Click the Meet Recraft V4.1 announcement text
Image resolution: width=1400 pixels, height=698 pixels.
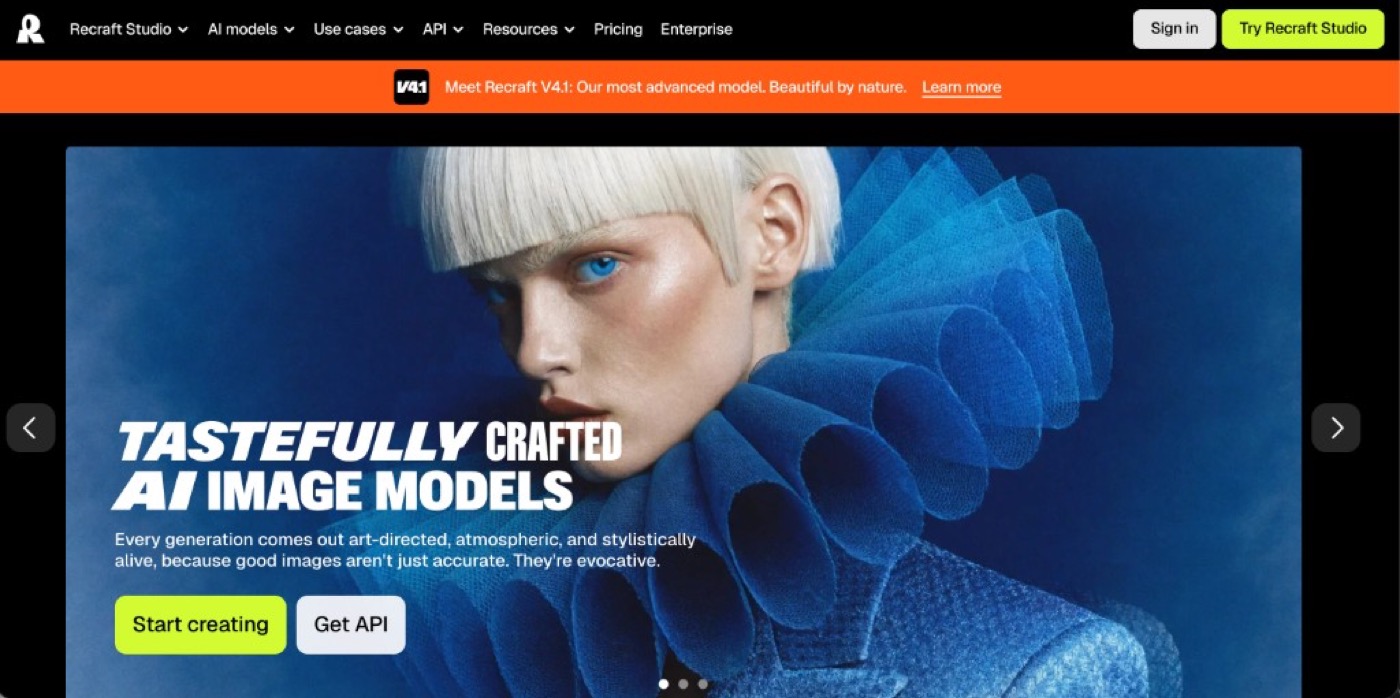pos(675,87)
